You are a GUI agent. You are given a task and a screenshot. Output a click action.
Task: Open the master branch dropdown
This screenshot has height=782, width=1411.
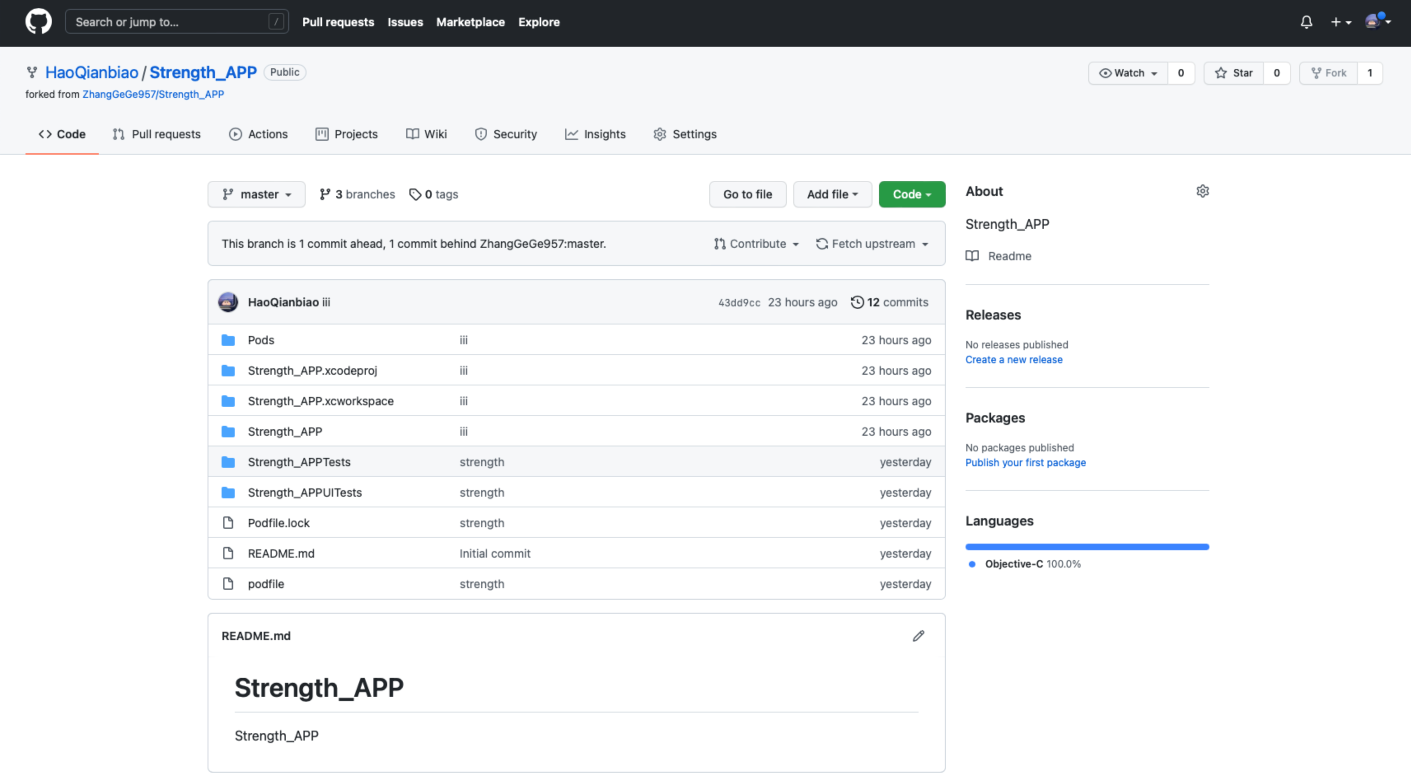click(x=256, y=194)
